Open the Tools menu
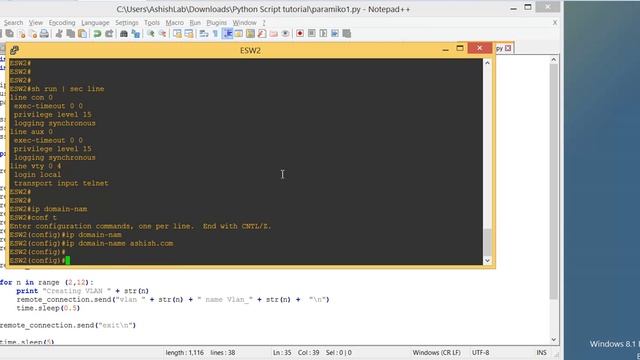 coord(152,23)
